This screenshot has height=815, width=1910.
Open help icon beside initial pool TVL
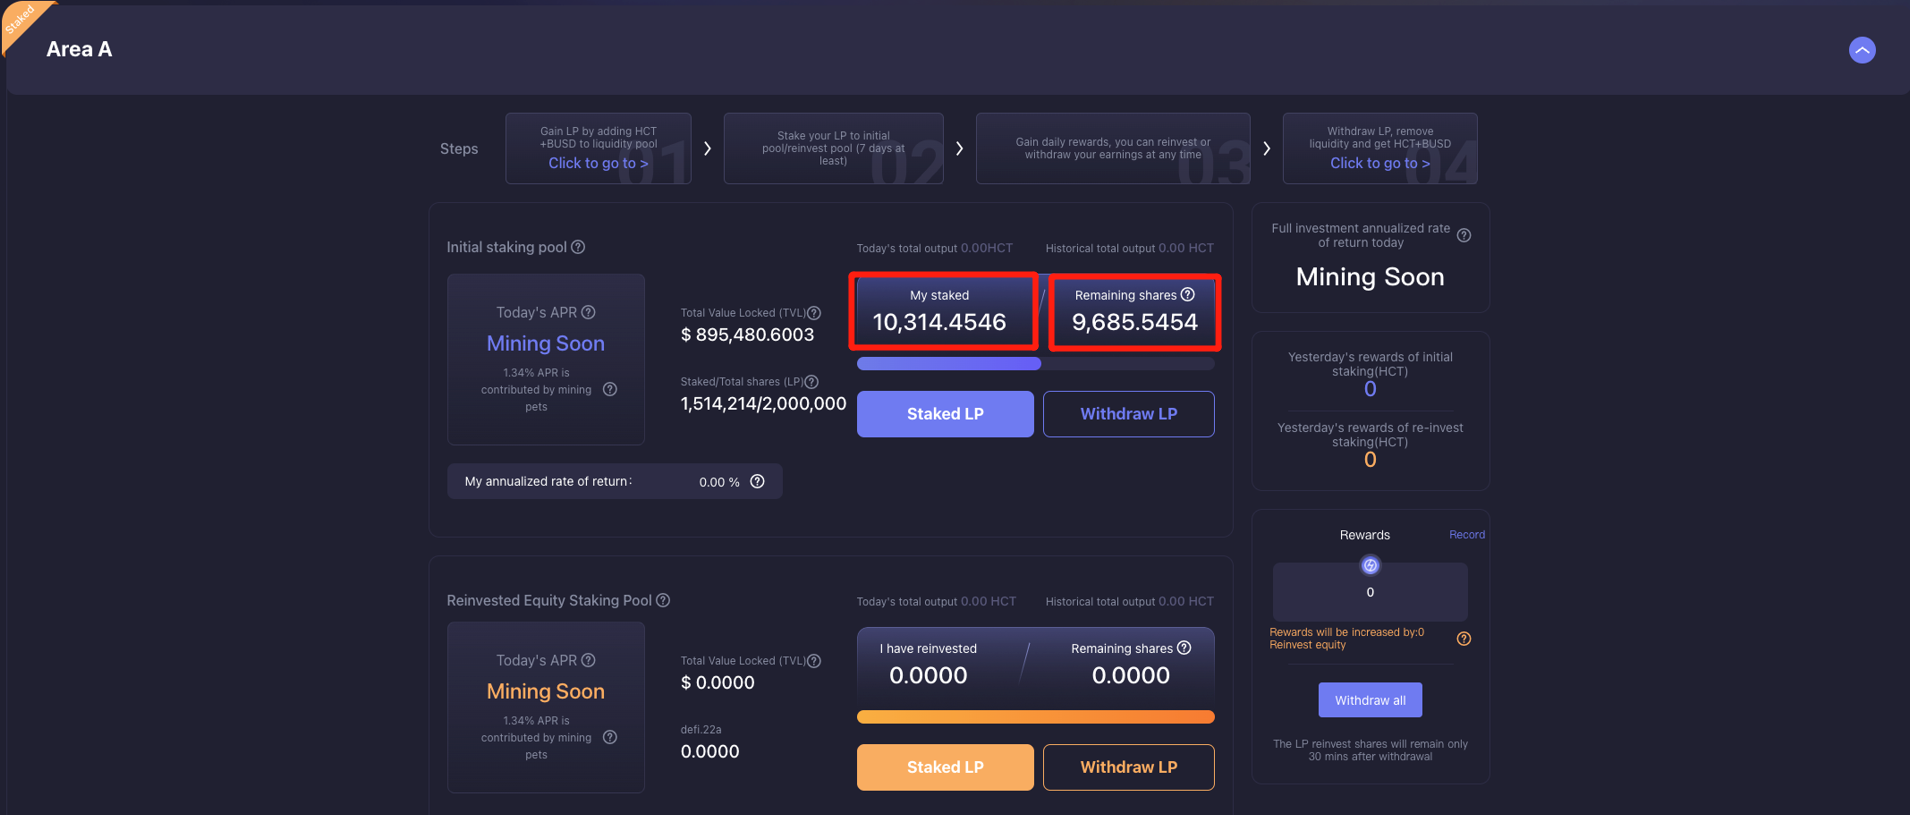tap(814, 313)
